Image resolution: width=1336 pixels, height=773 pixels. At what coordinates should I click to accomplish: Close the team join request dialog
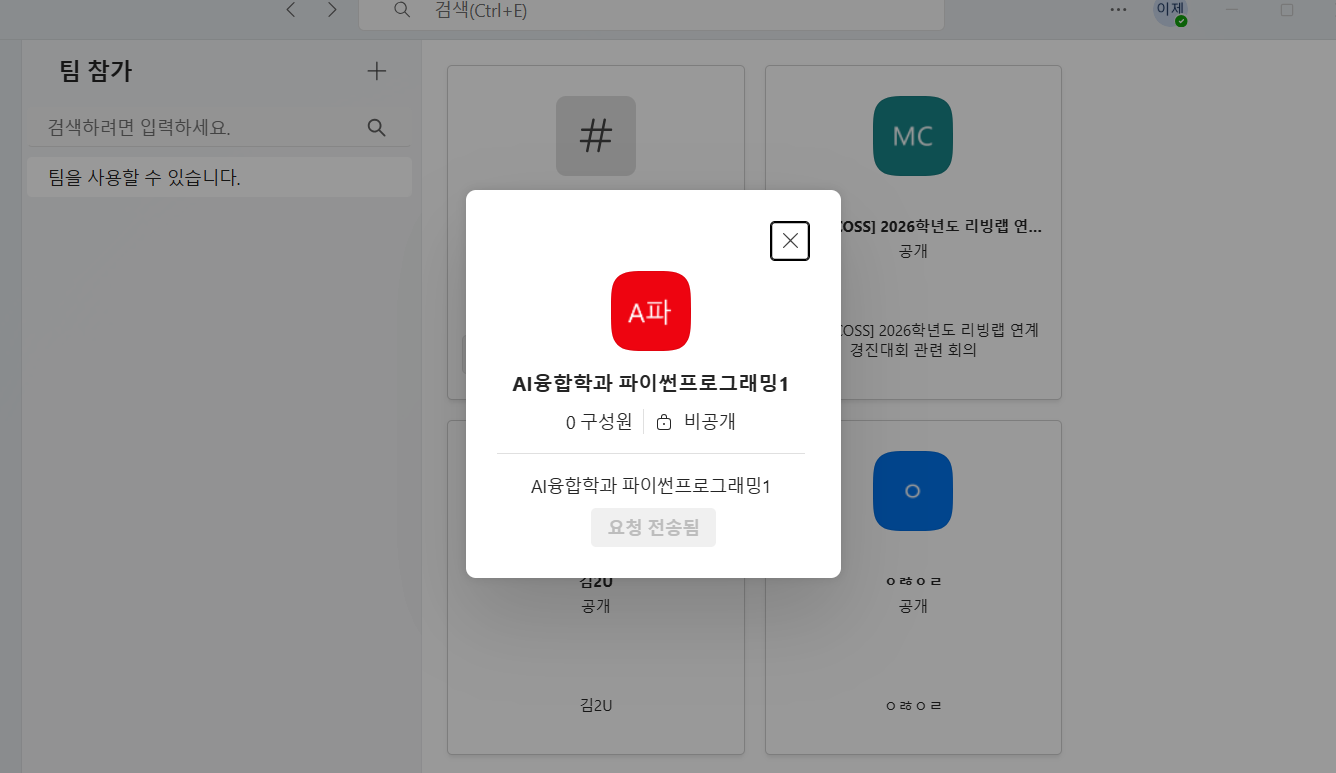click(x=790, y=241)
